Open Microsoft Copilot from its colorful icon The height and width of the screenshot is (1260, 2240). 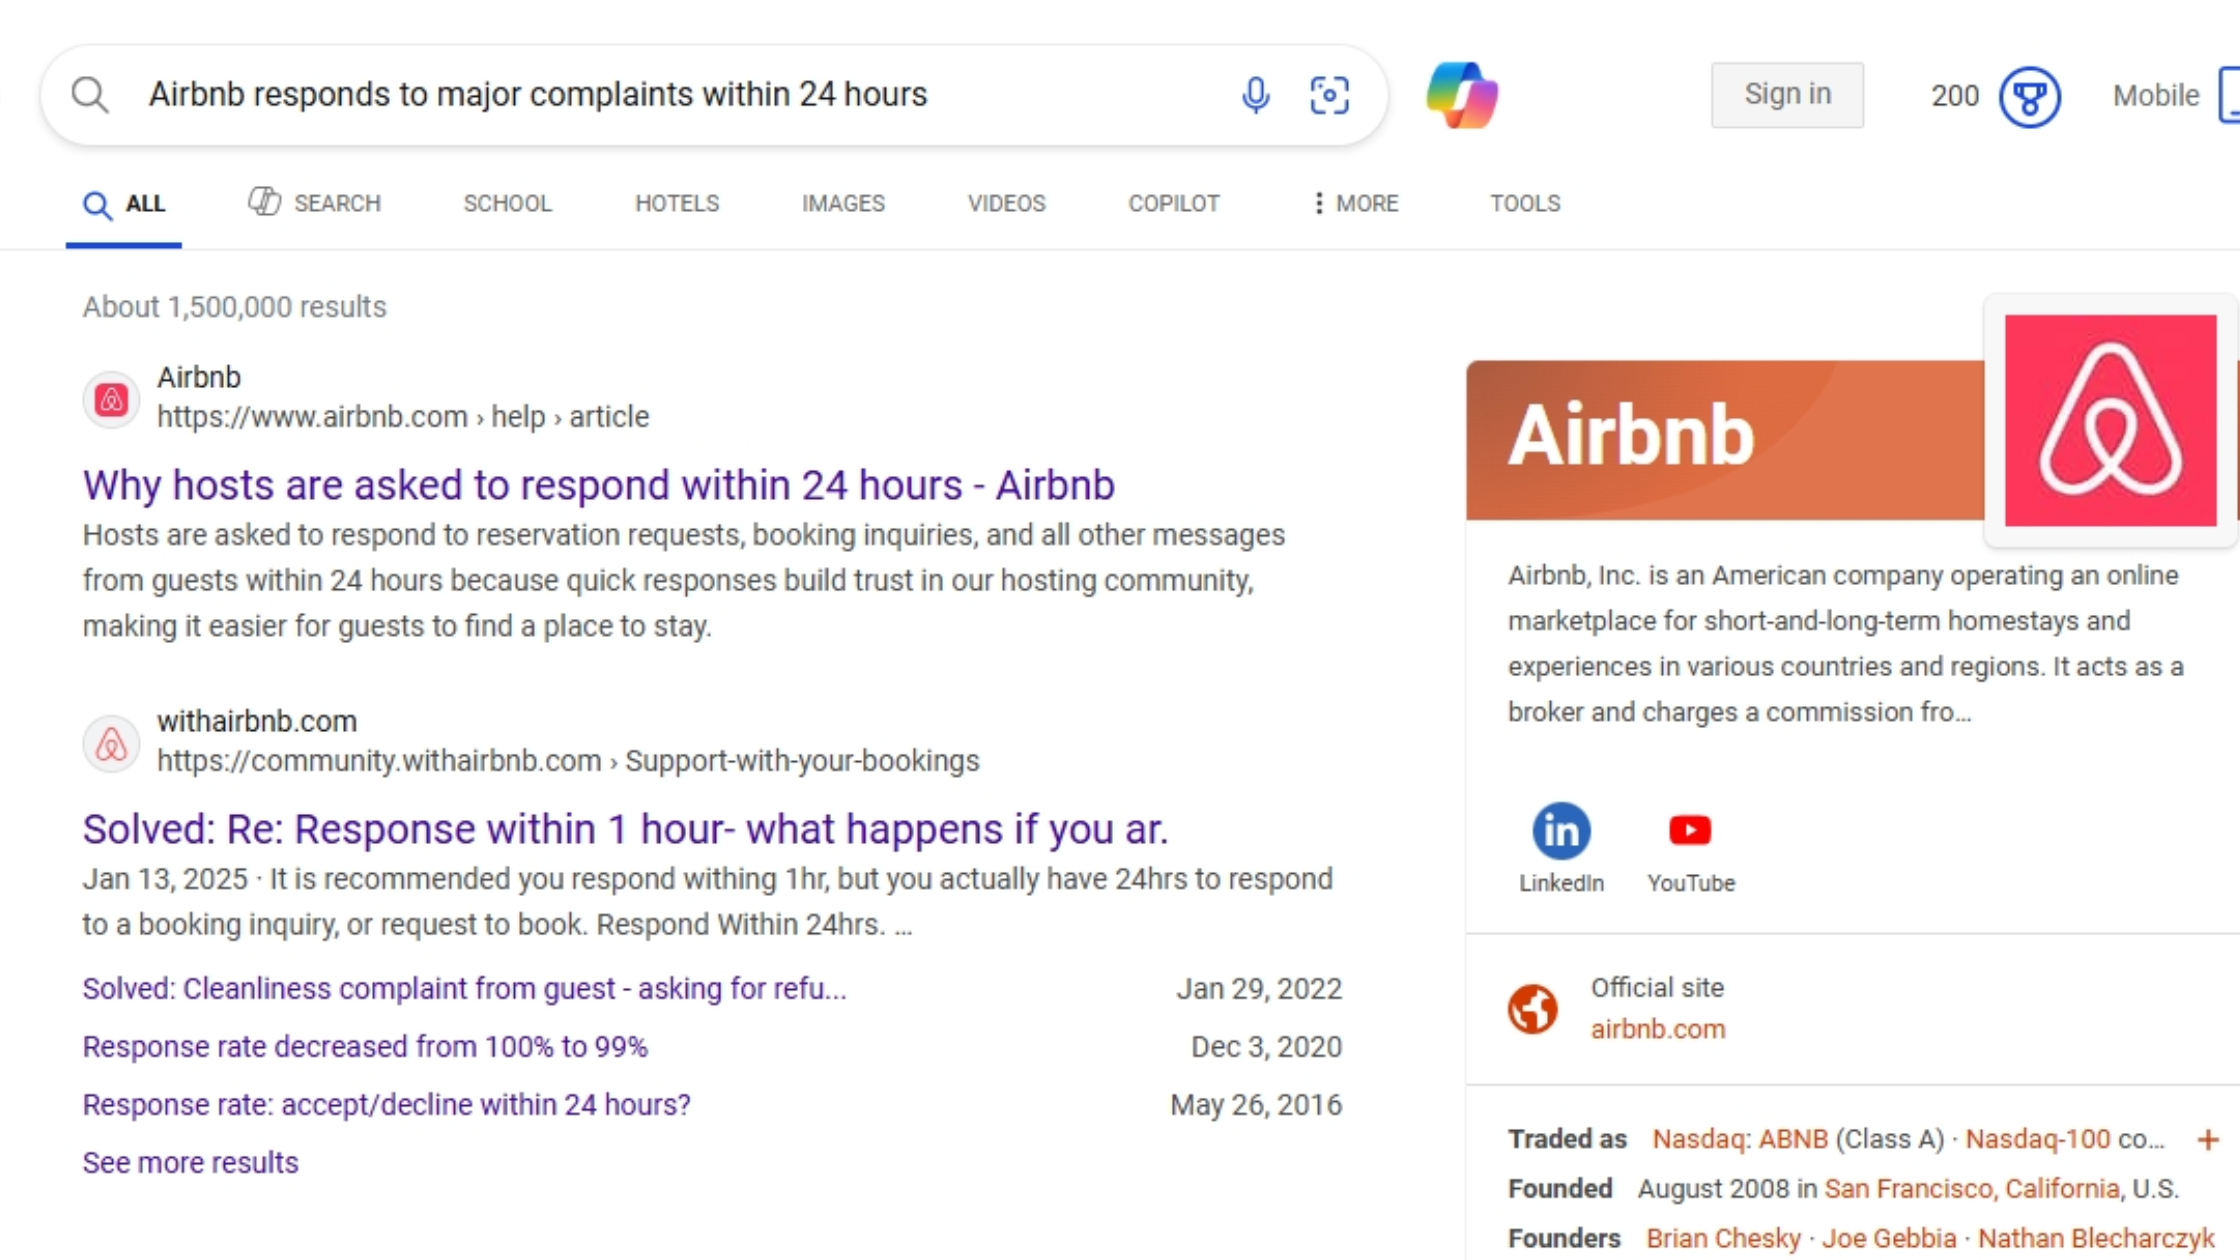point(1462,93)
